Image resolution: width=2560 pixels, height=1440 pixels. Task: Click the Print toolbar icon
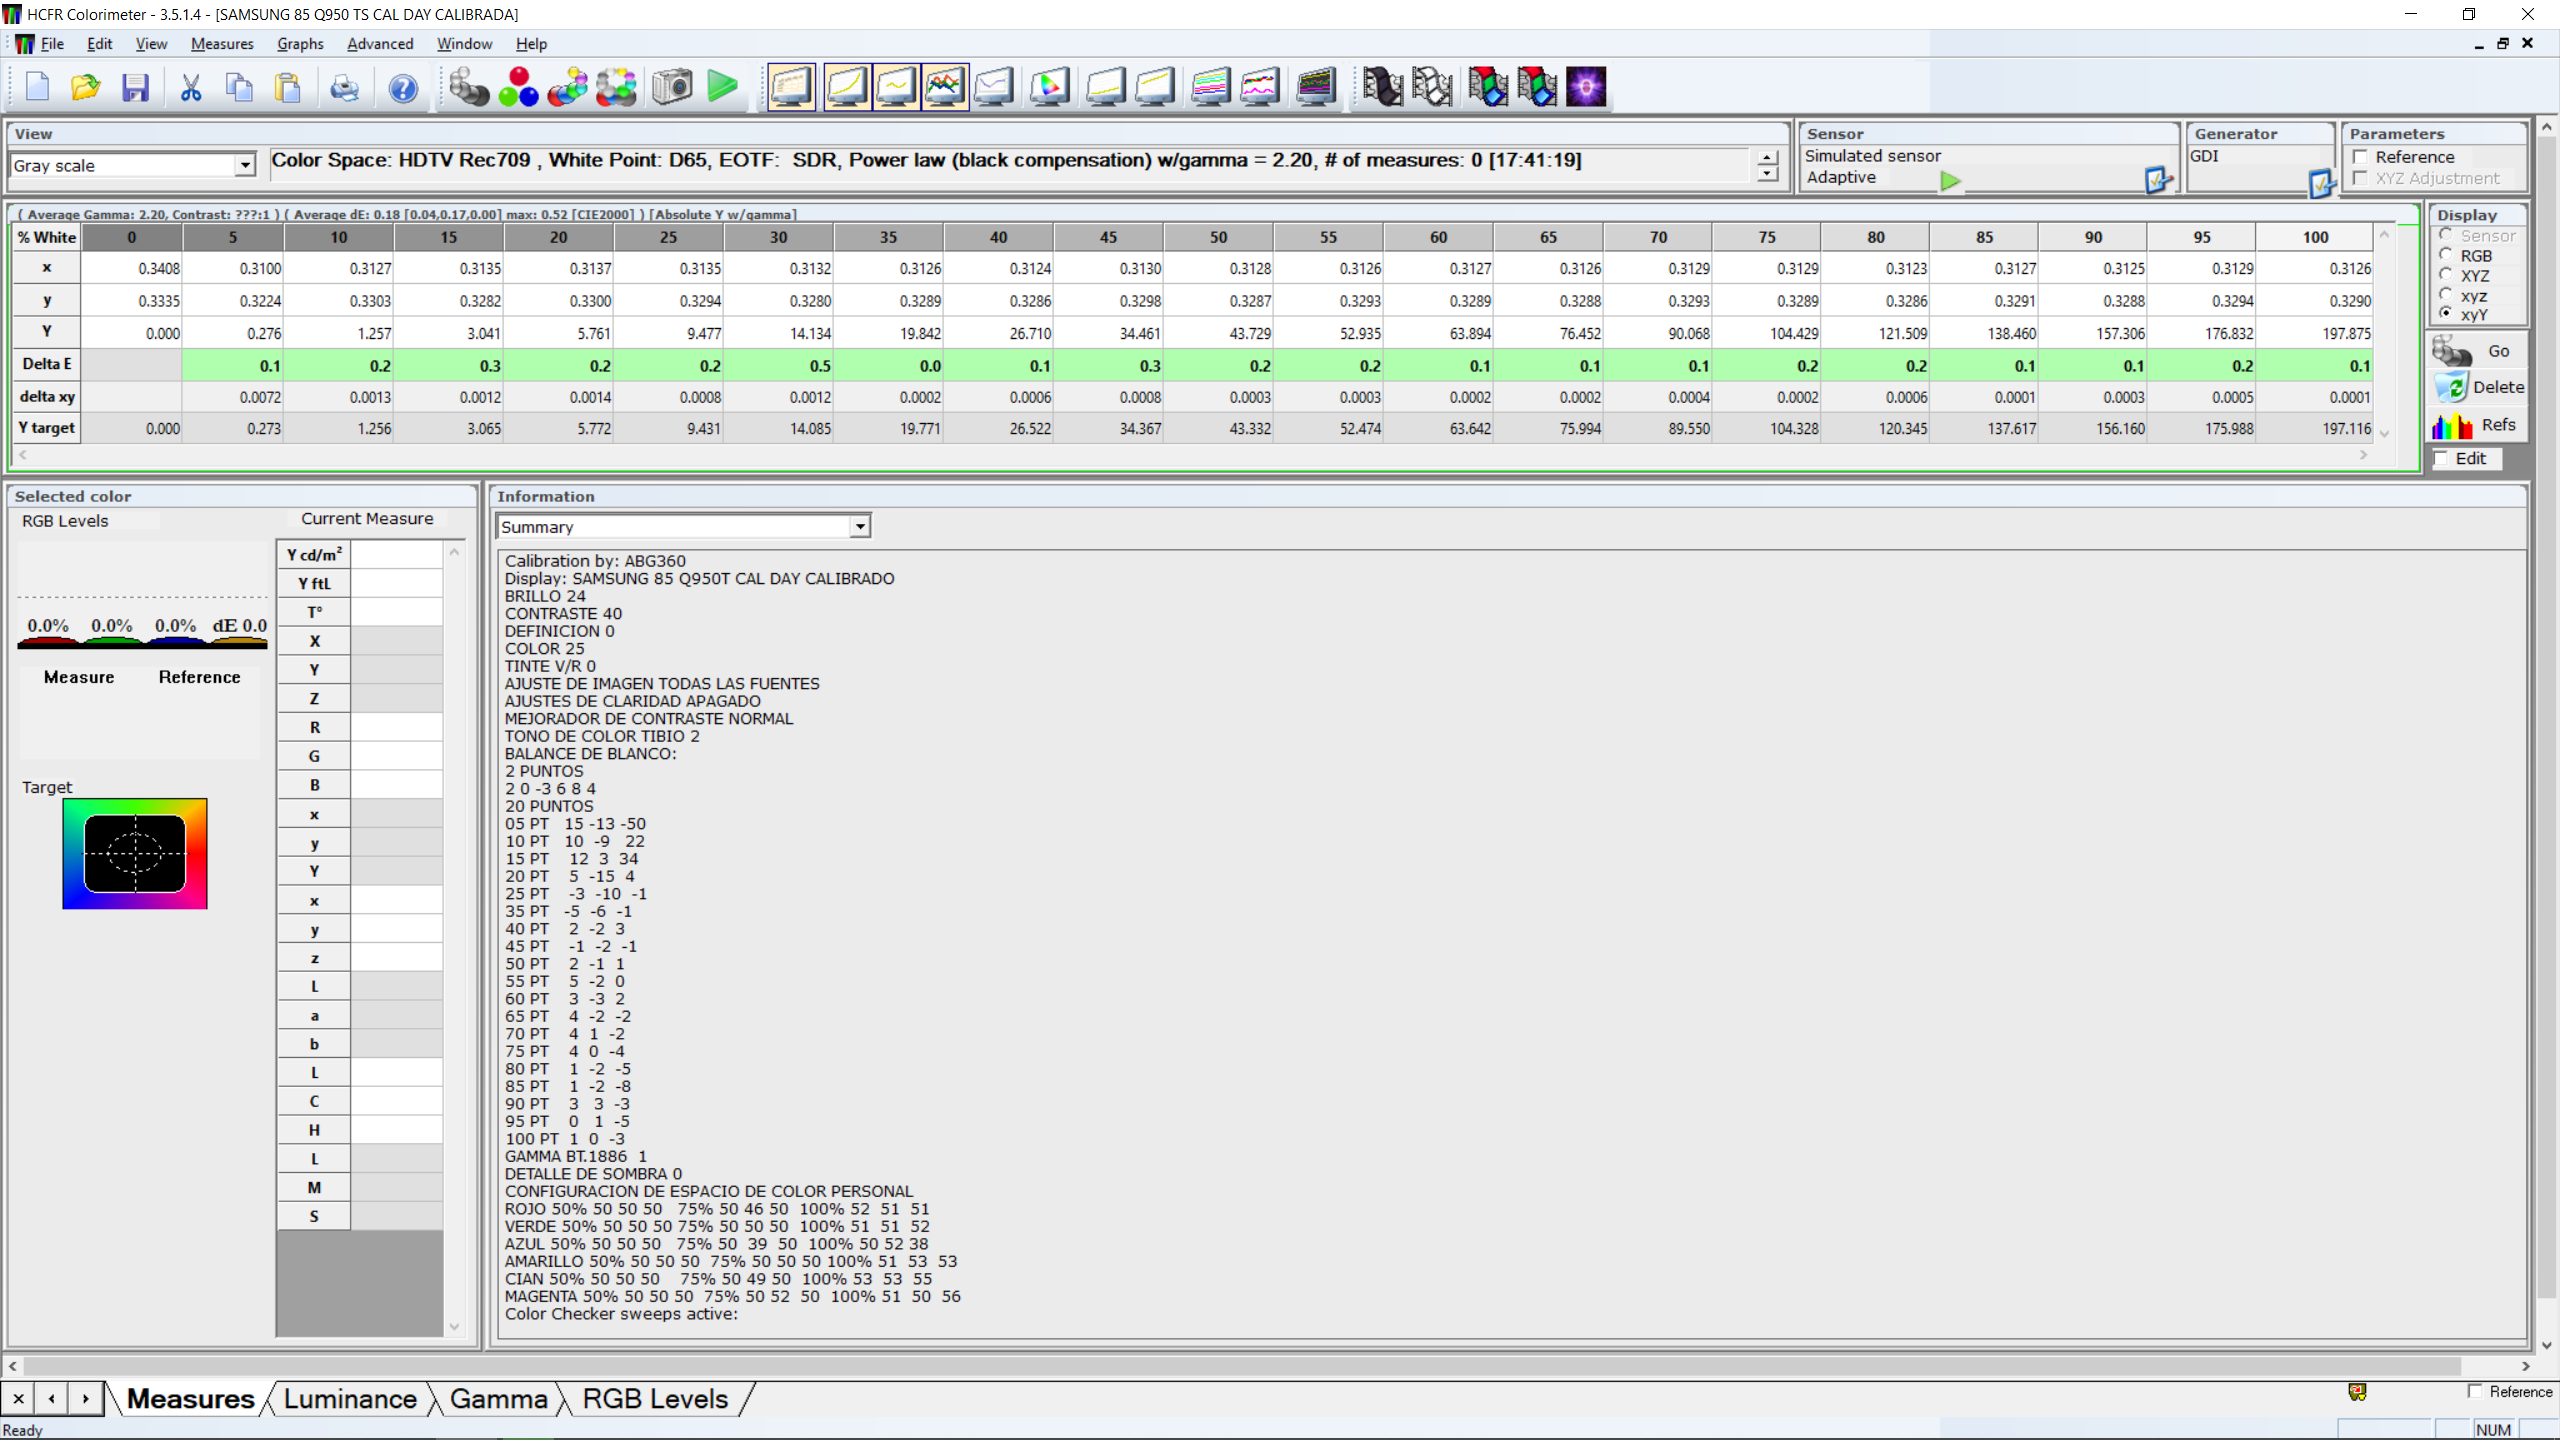344,87
